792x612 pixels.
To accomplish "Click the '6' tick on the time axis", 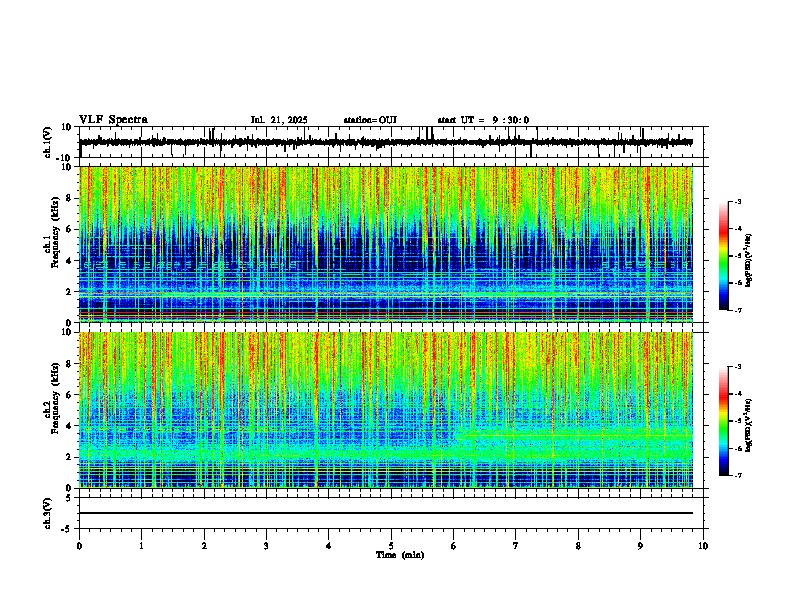I will click(x=454, y=546).
